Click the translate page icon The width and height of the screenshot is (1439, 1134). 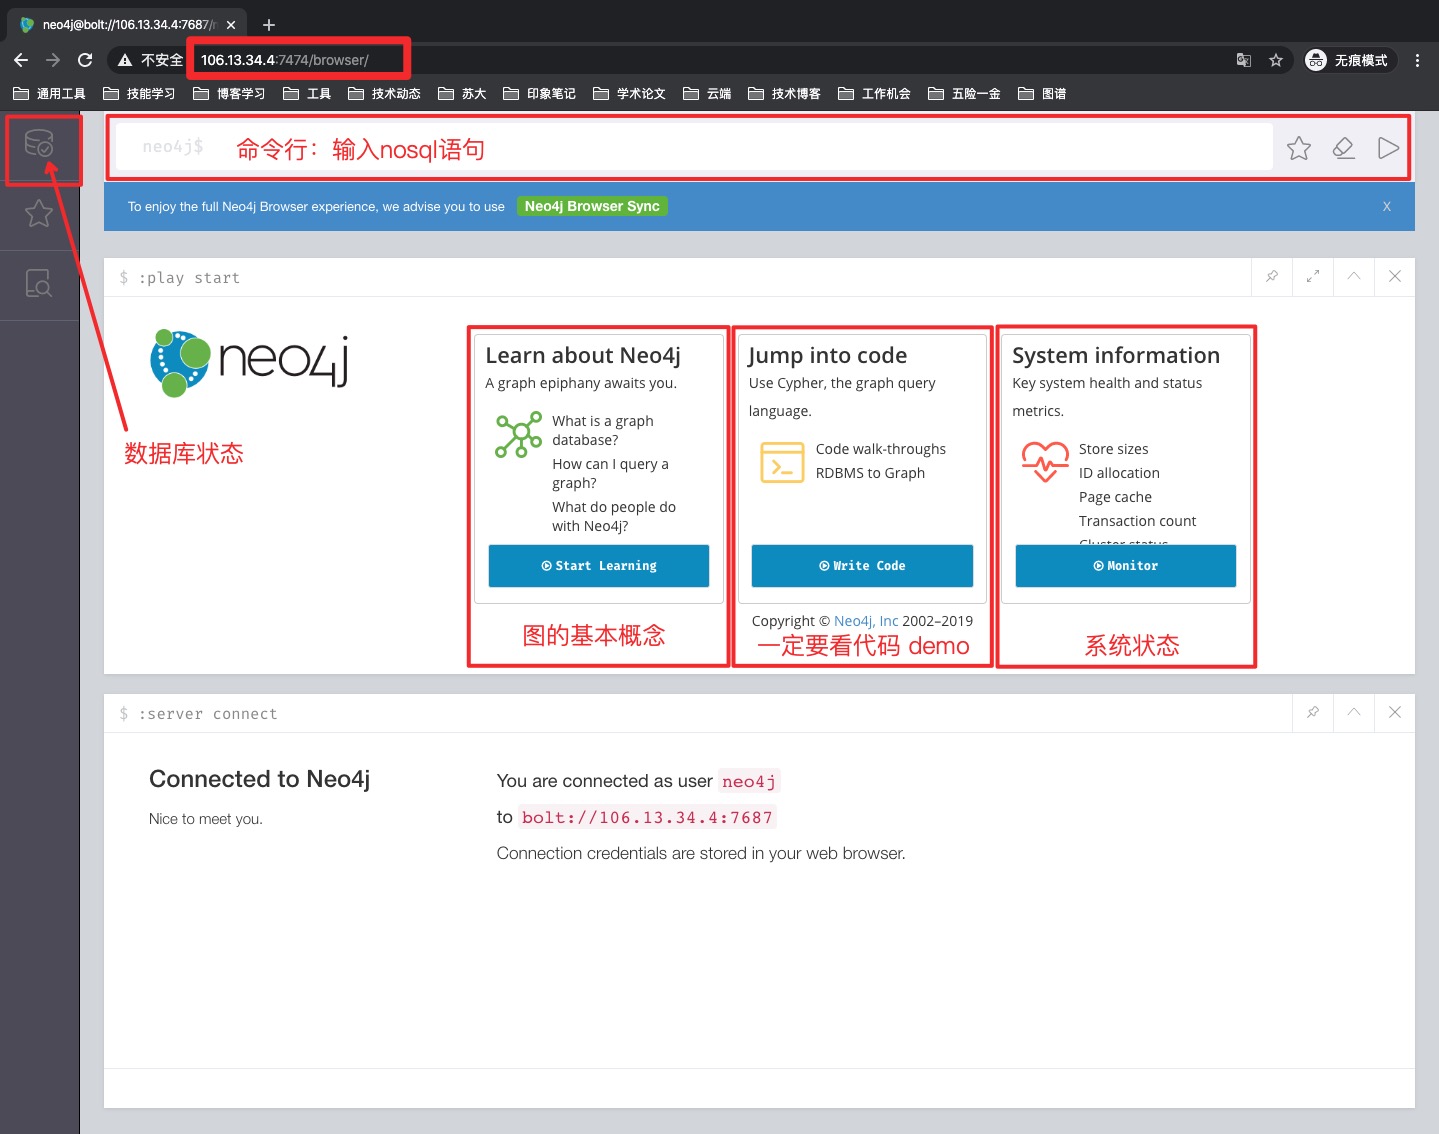[x=1244, y=60]
